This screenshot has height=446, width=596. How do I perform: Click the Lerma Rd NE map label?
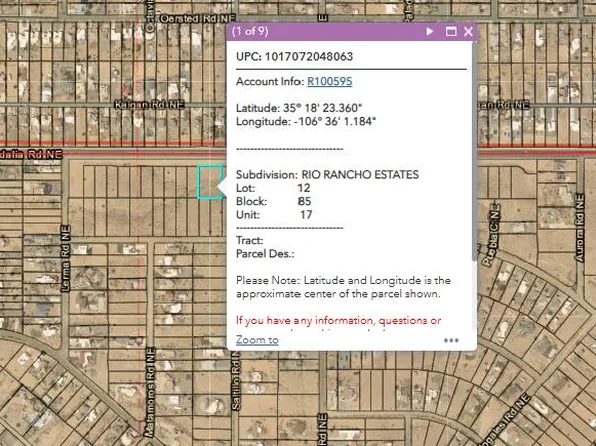pos(65,259)
